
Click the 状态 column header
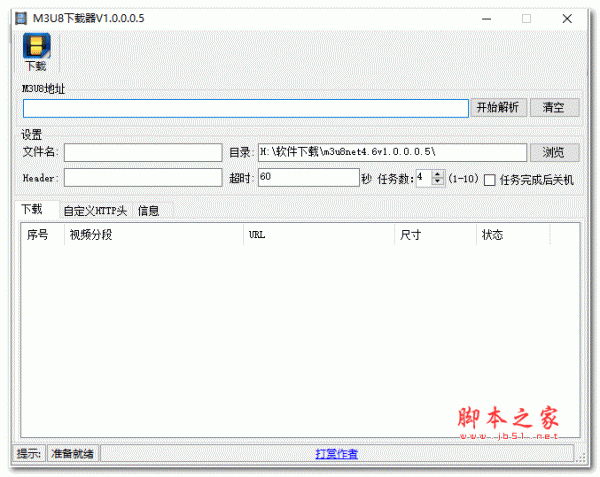click(x=513, y=234)
